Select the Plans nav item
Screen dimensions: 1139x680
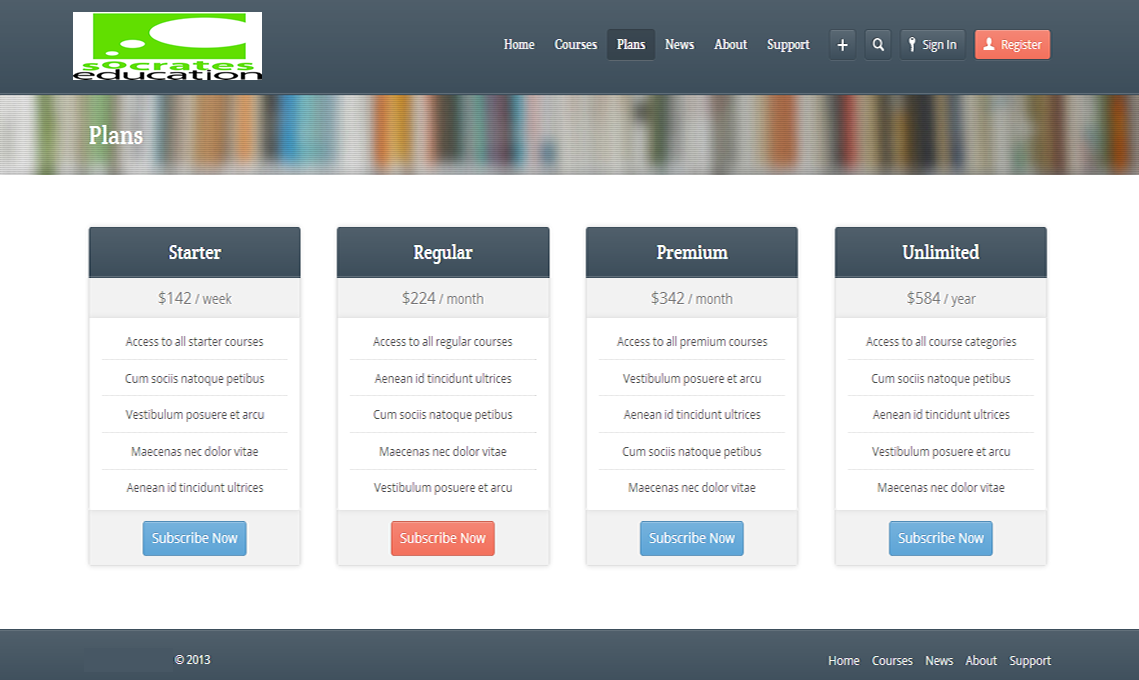pos(631,45)
